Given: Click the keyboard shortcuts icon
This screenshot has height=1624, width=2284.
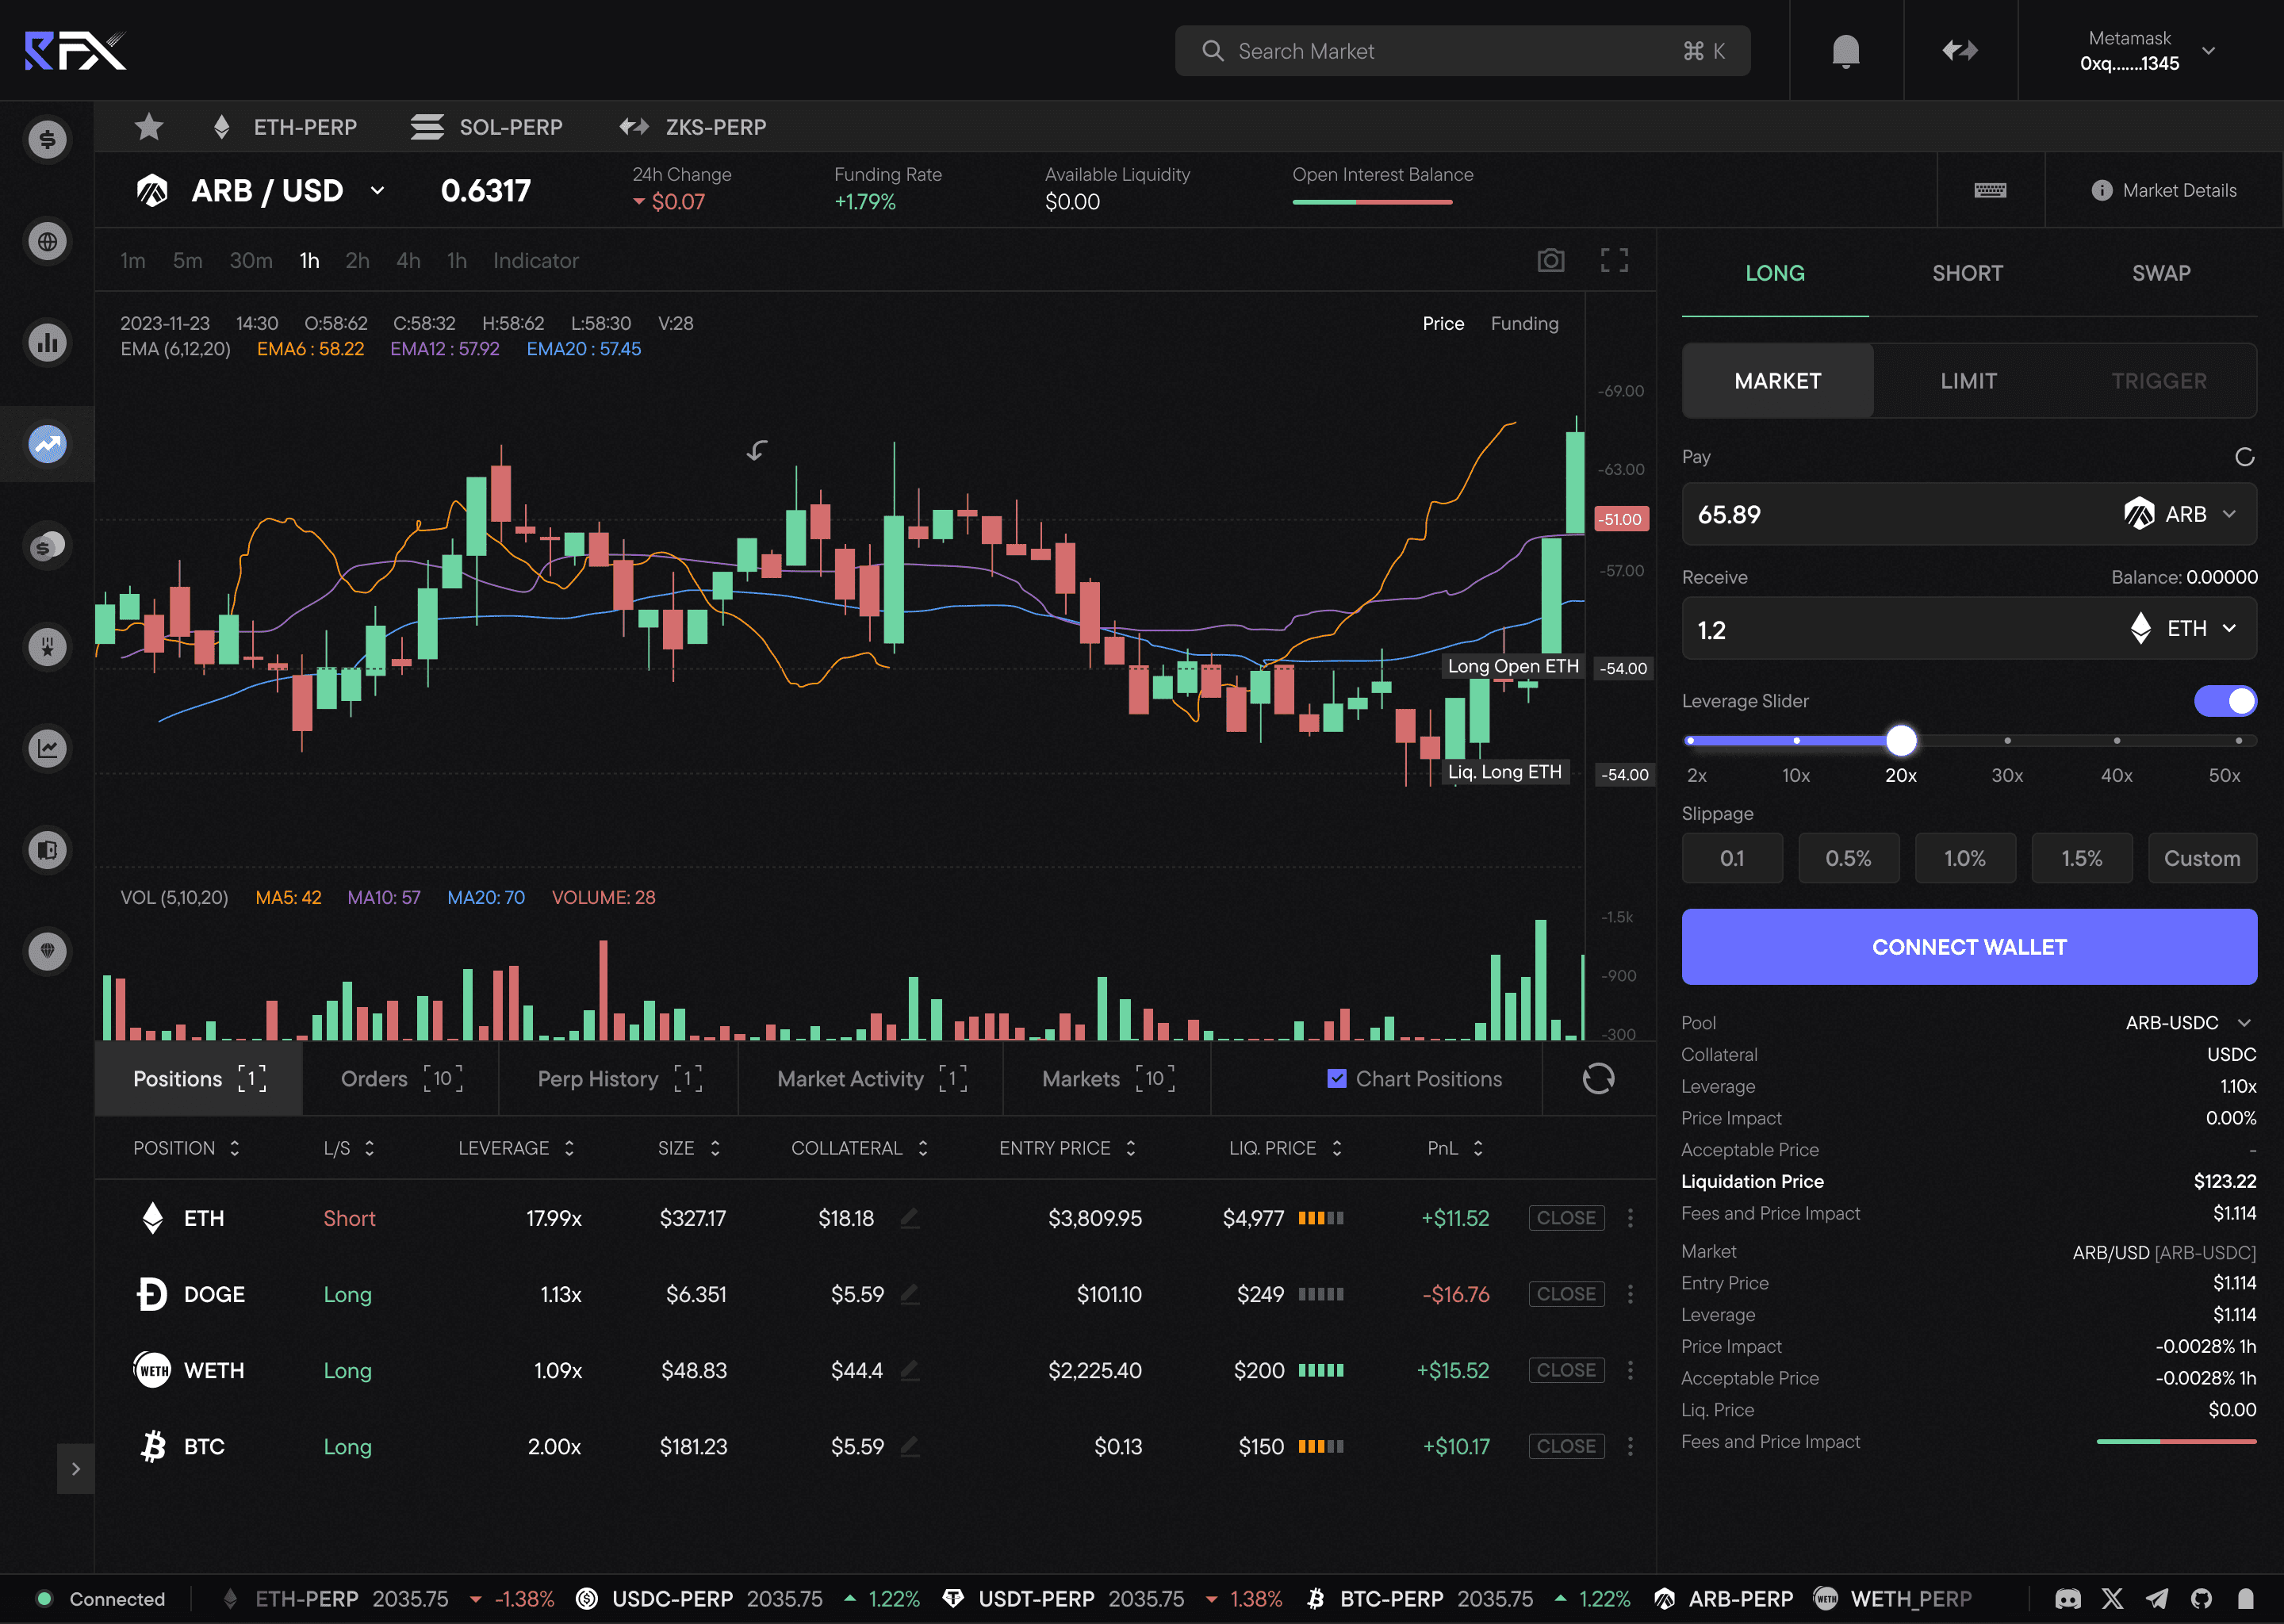Looking at the screenshot, I should pyautogui.click(x=1990, y=190).
